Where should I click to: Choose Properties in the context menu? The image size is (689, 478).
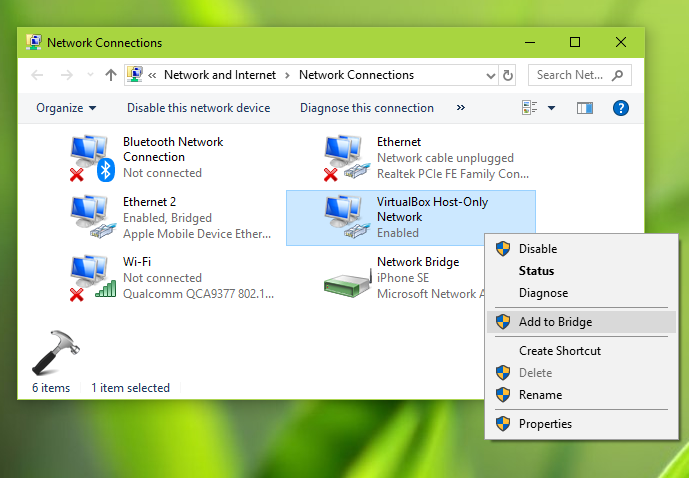(x=545, y=424)
